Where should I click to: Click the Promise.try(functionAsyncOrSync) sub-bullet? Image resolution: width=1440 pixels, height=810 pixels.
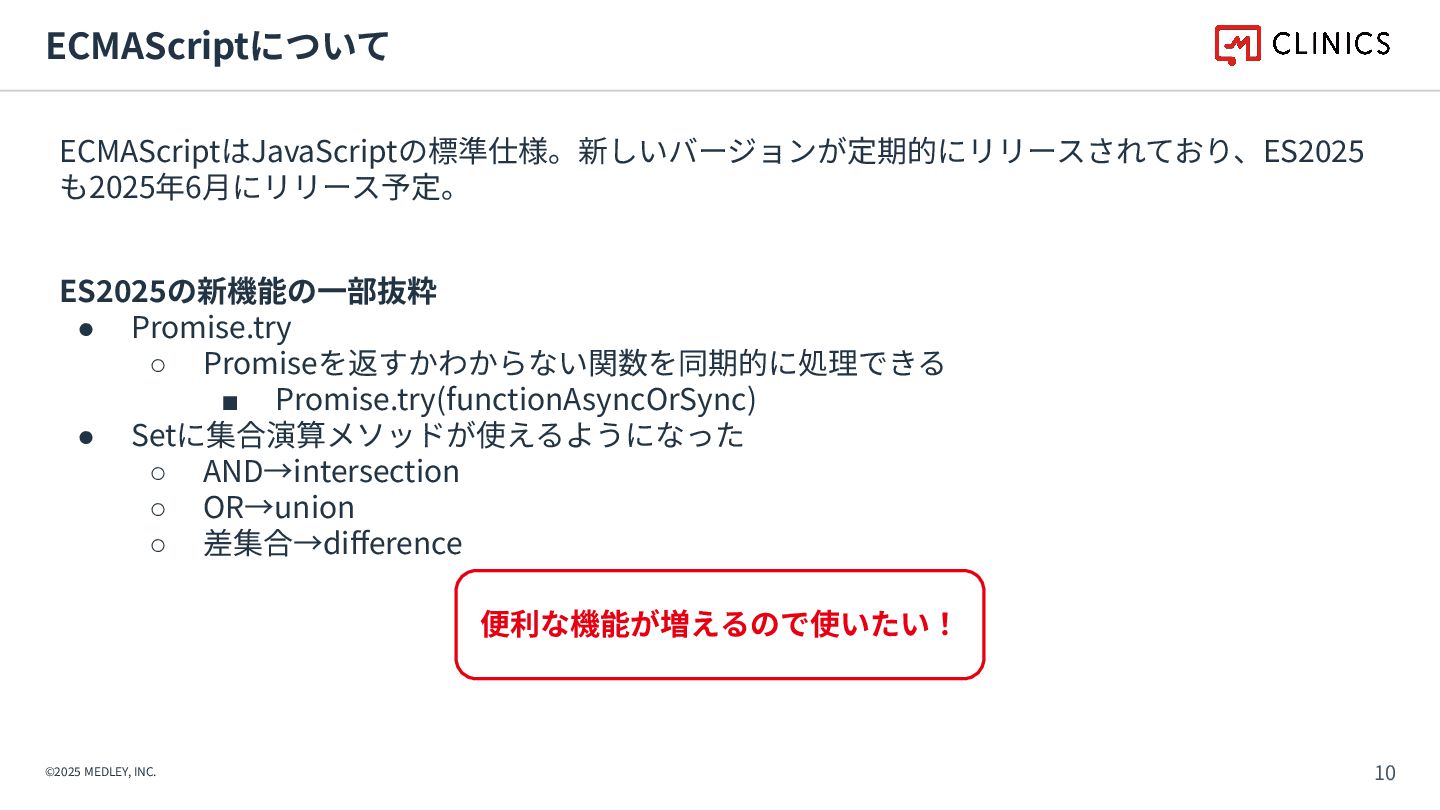[x=516, y=399]
